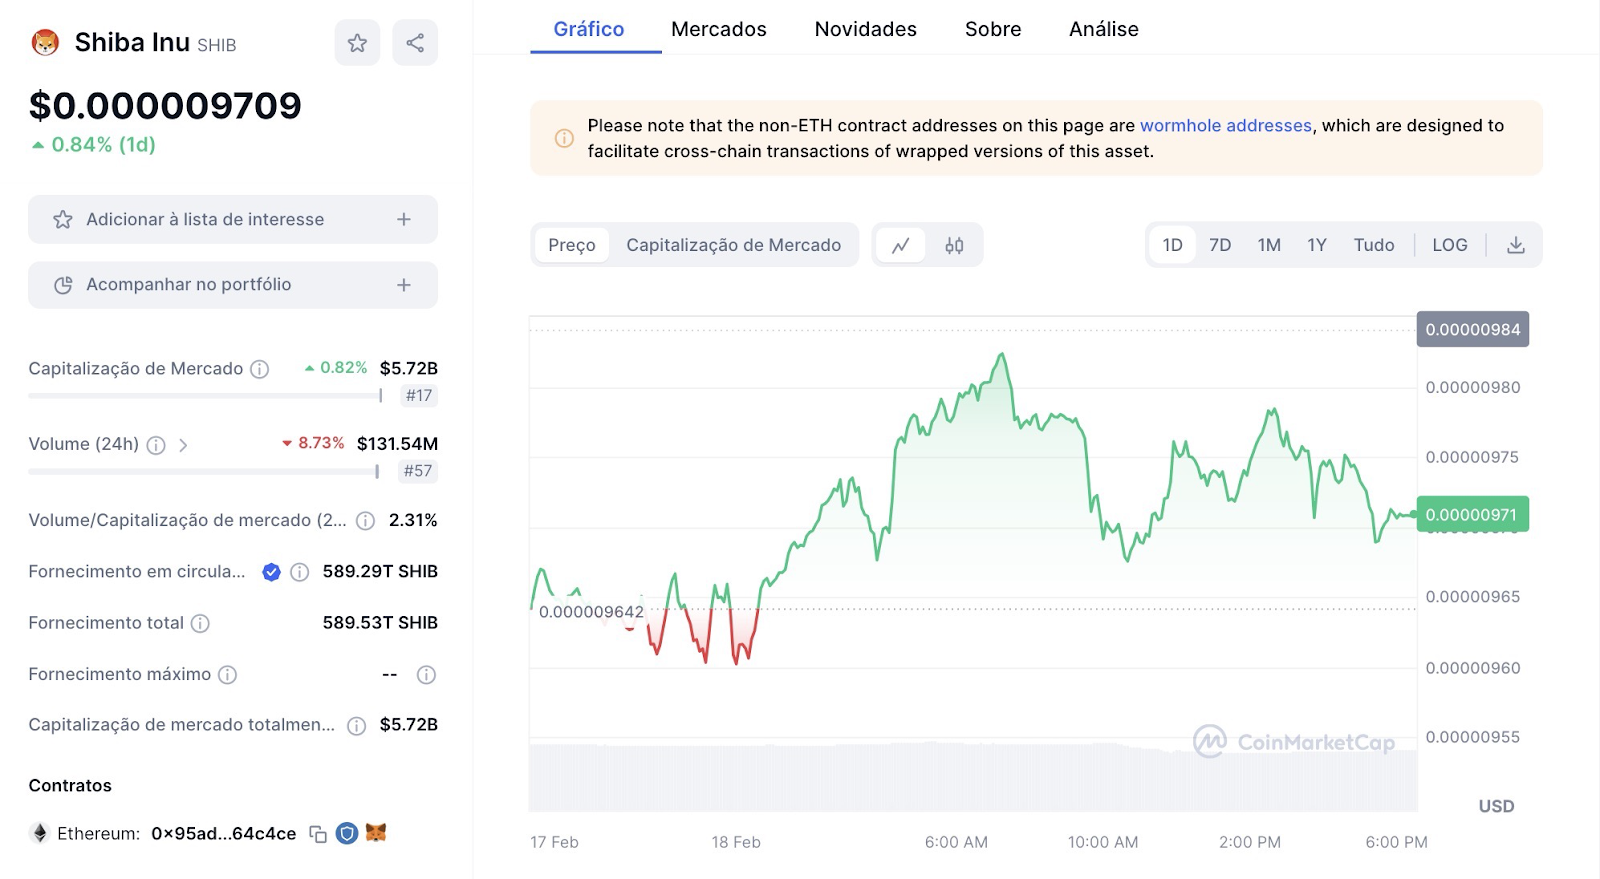Download chart data icon
1600x879 pixels.
(x=1516, y=245)
